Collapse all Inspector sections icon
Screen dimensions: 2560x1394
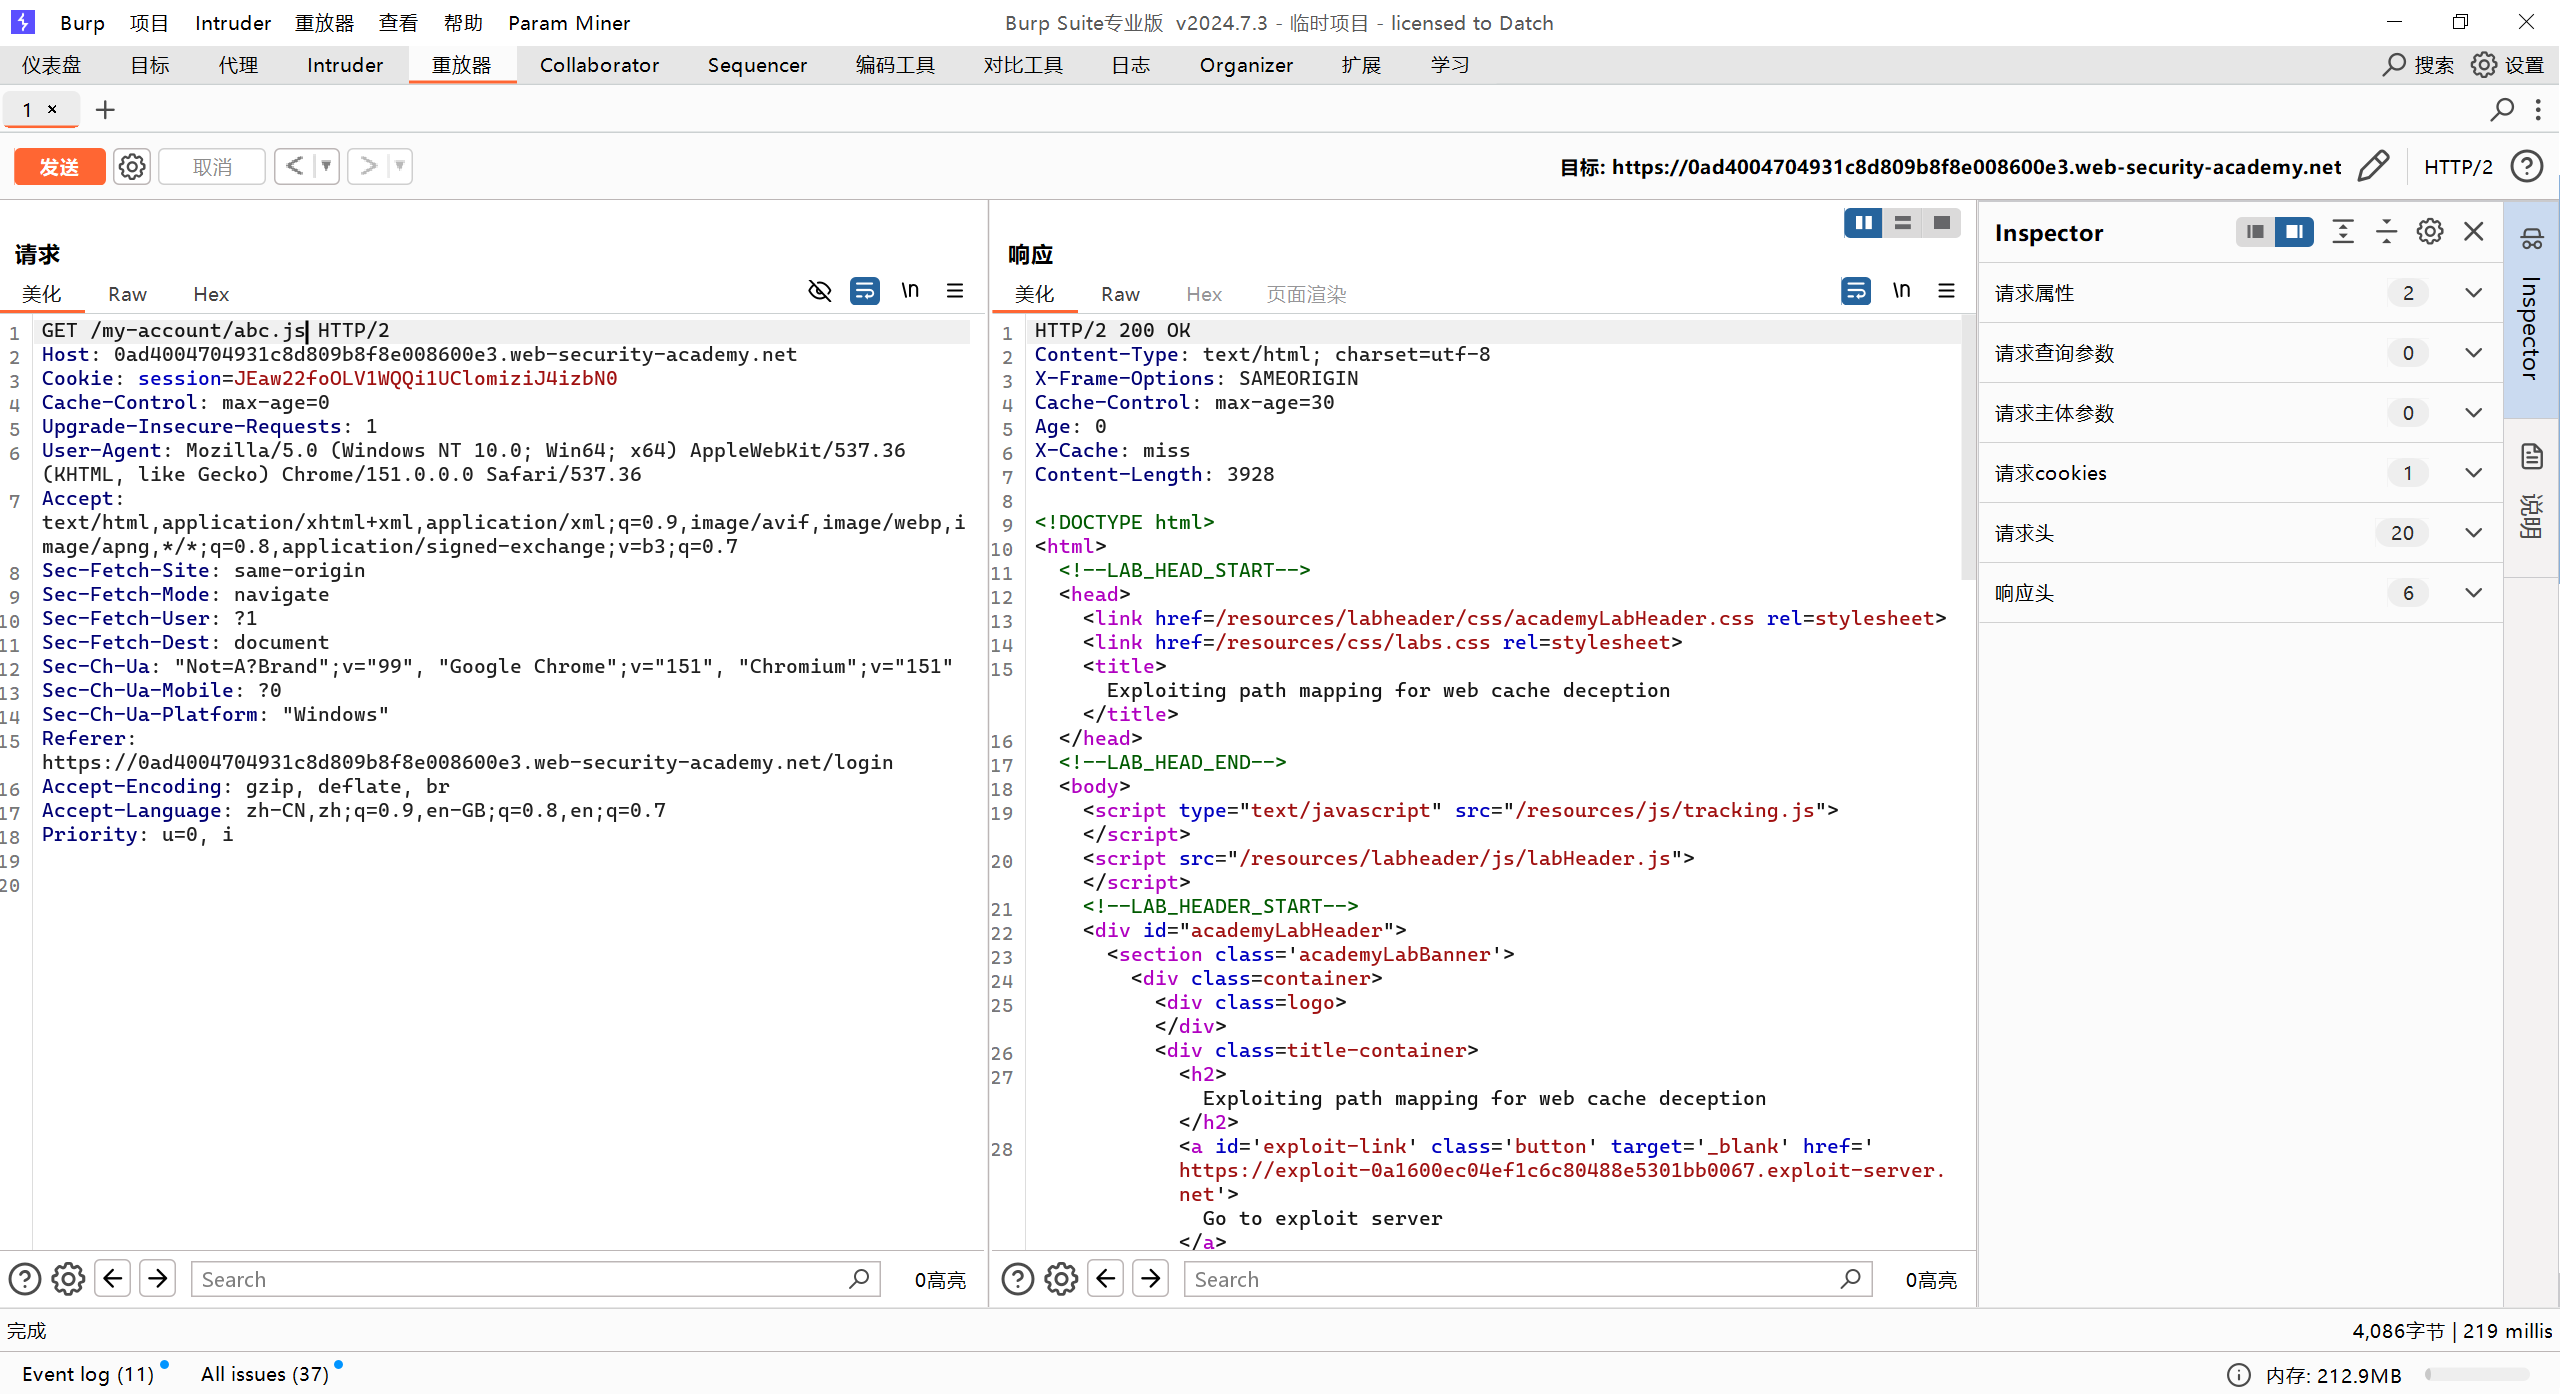tap(2386, 232)
